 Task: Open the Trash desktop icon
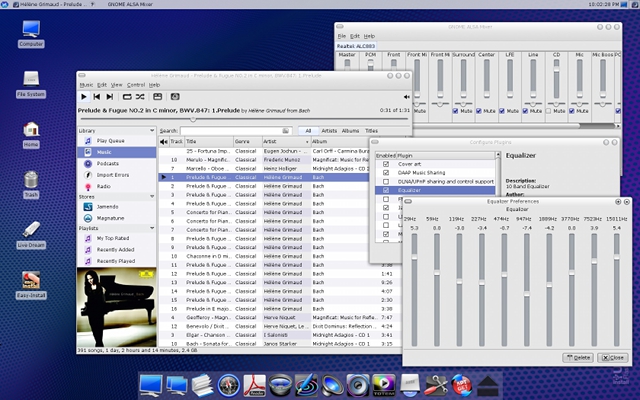click(31, 184)
